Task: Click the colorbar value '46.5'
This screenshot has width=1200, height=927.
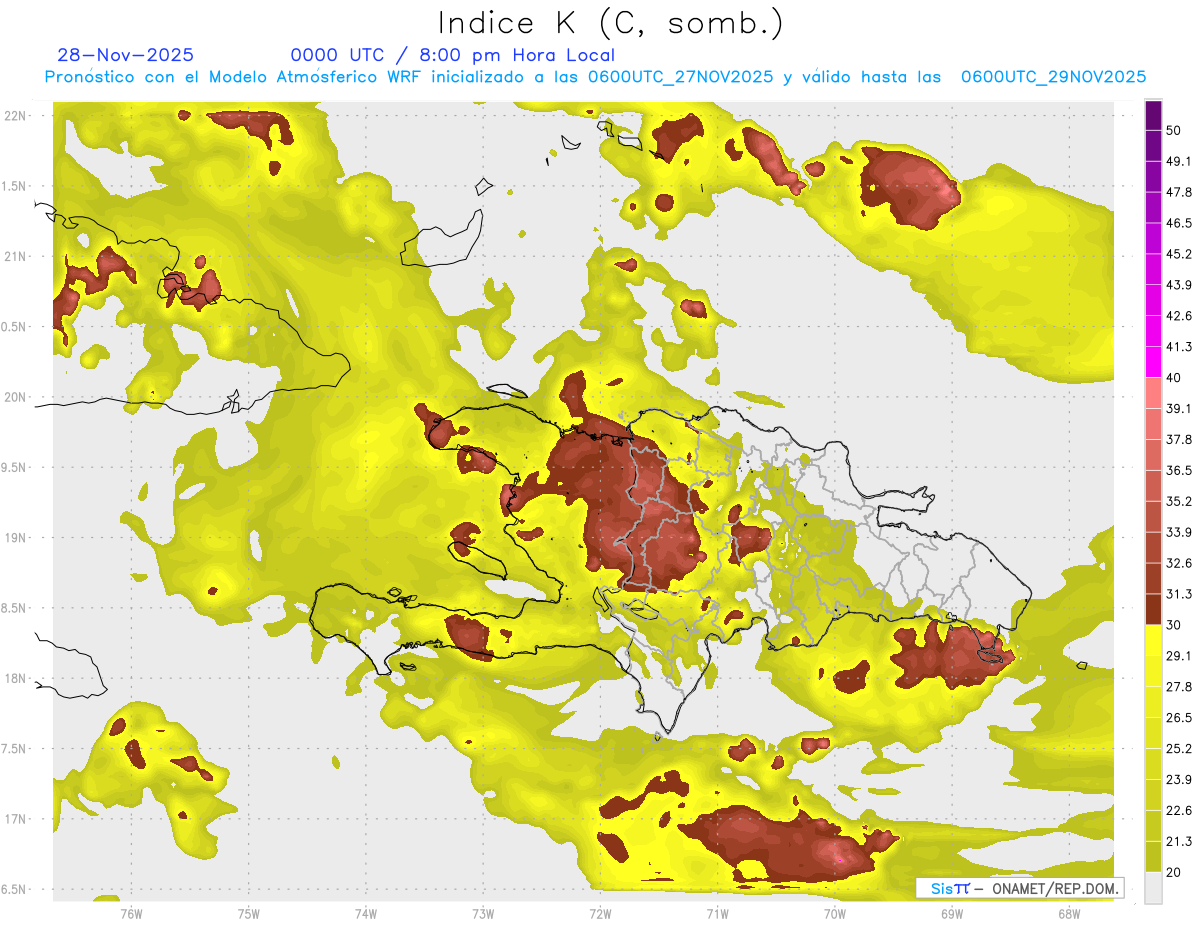Action: (x=1178, y=223)
